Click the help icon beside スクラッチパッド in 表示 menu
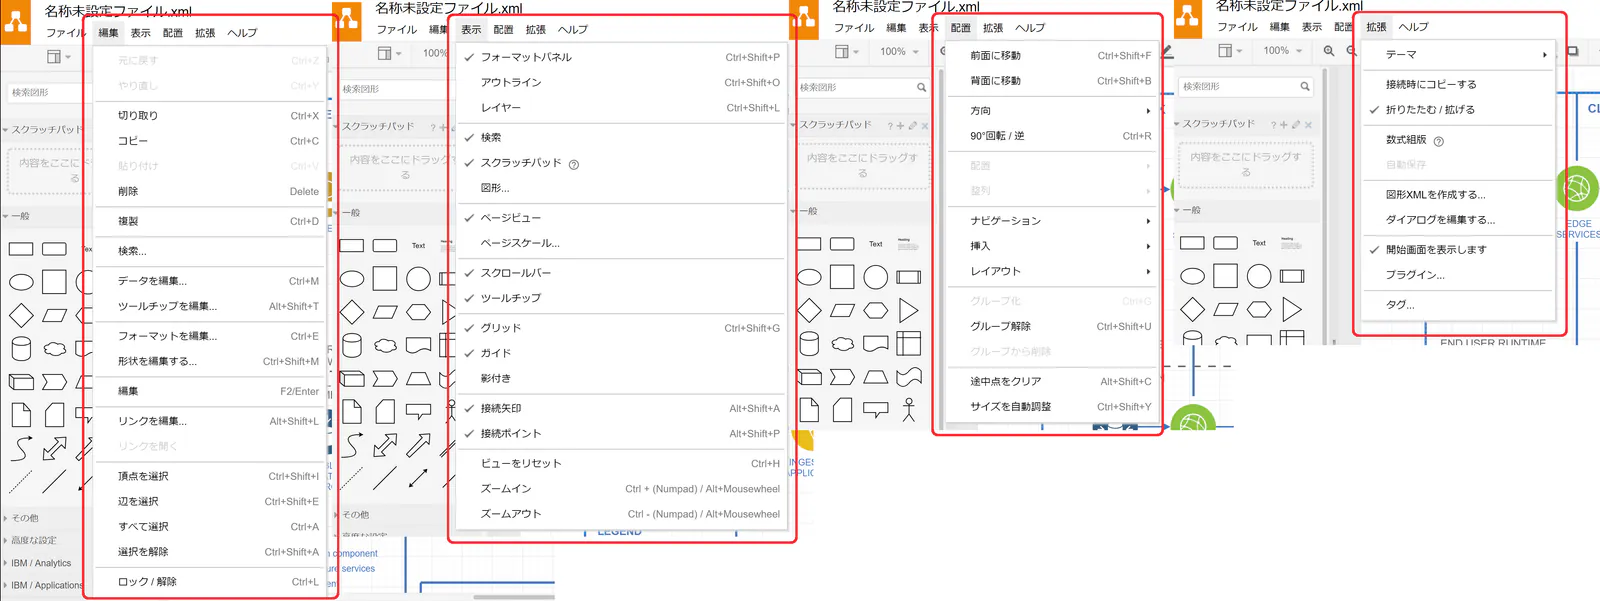This screenshot has width=1600, height=601. pyautogui.click(x=574, y=164)
